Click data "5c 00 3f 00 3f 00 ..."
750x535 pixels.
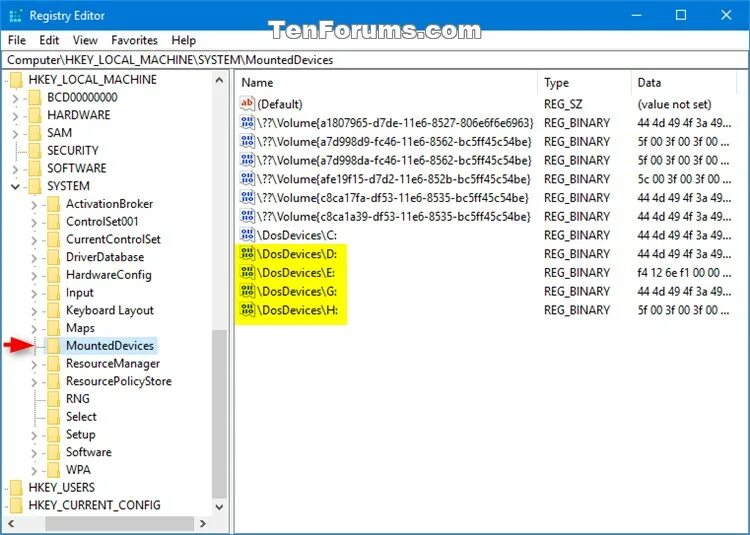pyautogui.click(x=683, y=179)
